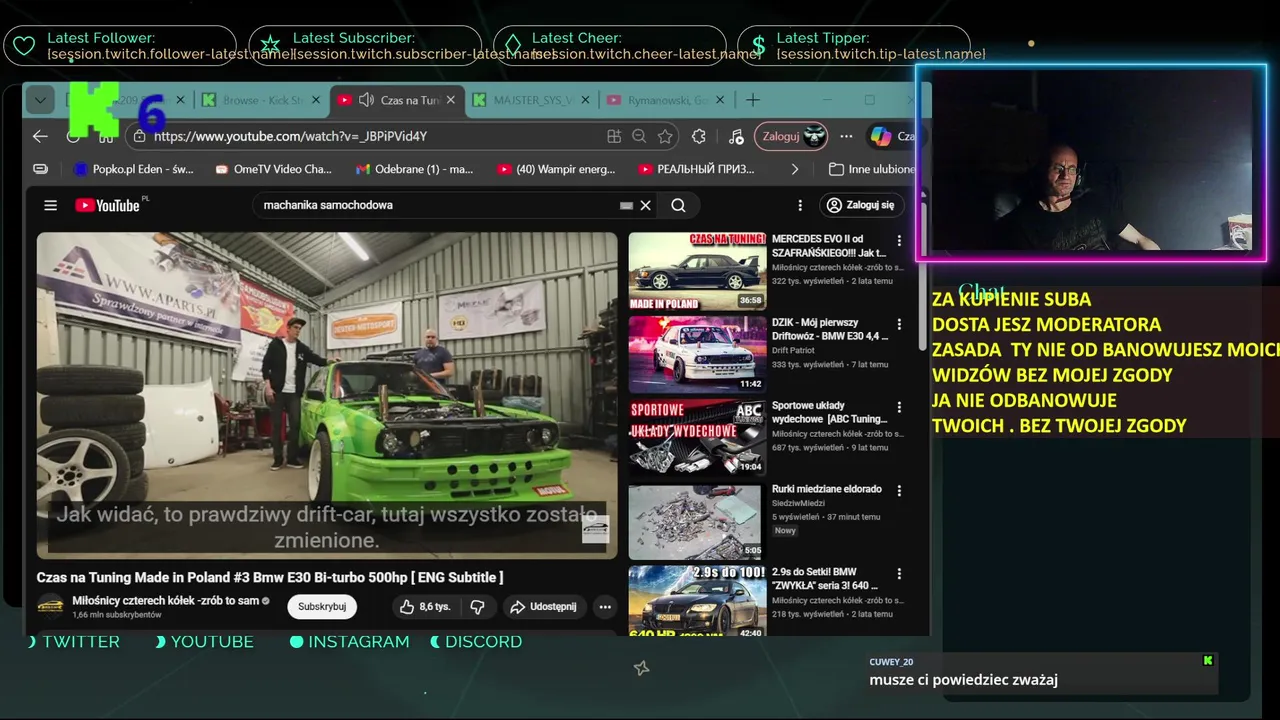1280x720 pixels.
Task: Click the Zaloguj browser profile button
Action: [x=791, y=136]
